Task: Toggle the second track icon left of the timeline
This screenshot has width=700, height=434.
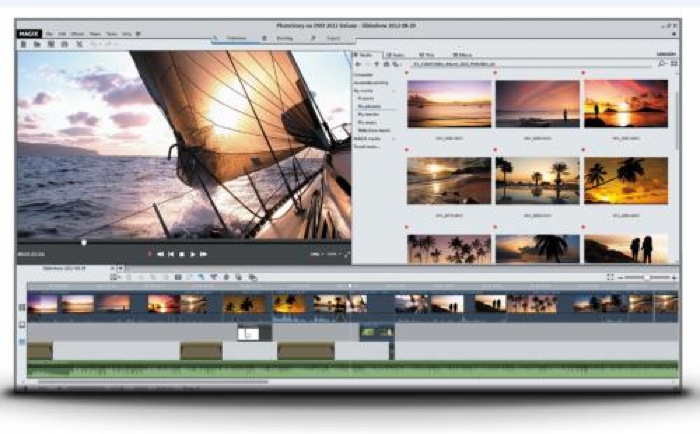Action: click(x=22, y=324)
